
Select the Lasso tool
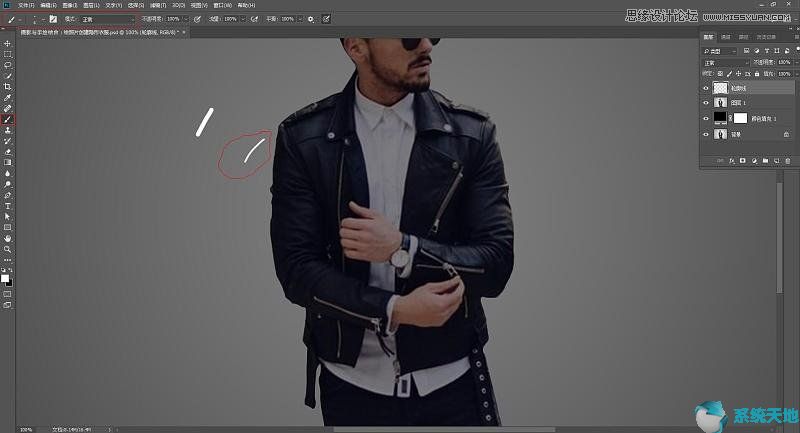7,65
